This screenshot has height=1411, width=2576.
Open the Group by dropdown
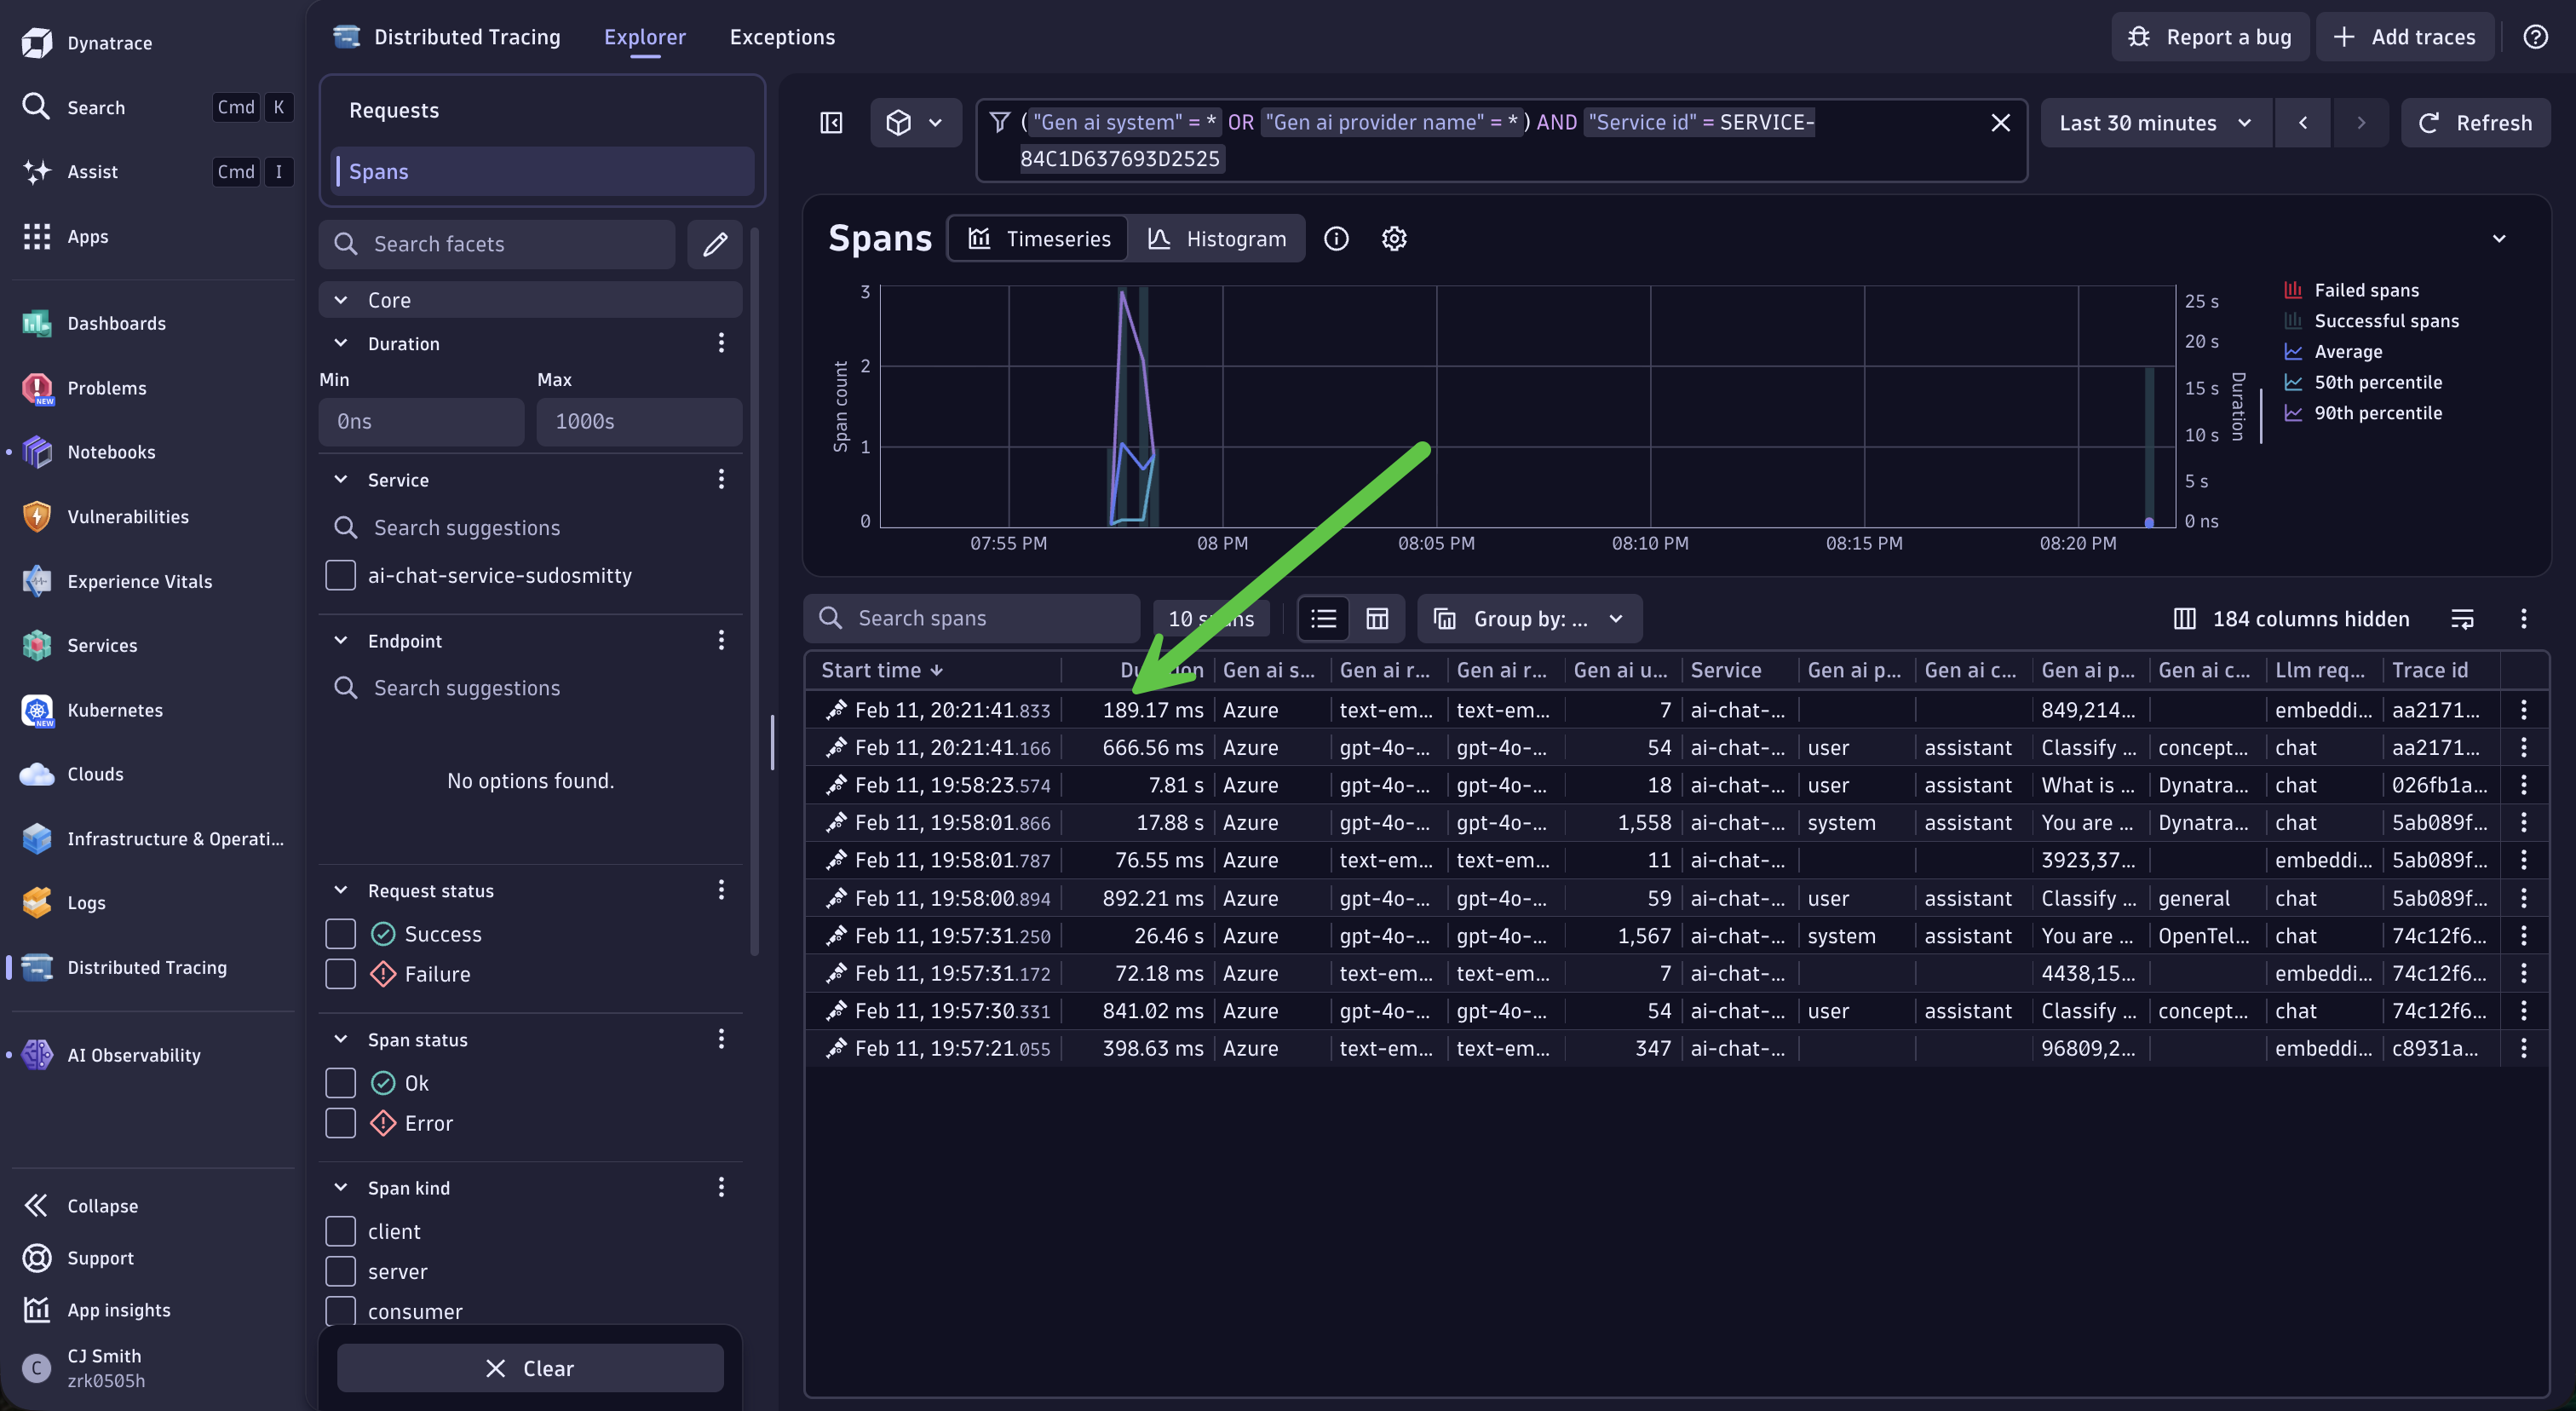pyautogui.click(x=1529, y=619)
